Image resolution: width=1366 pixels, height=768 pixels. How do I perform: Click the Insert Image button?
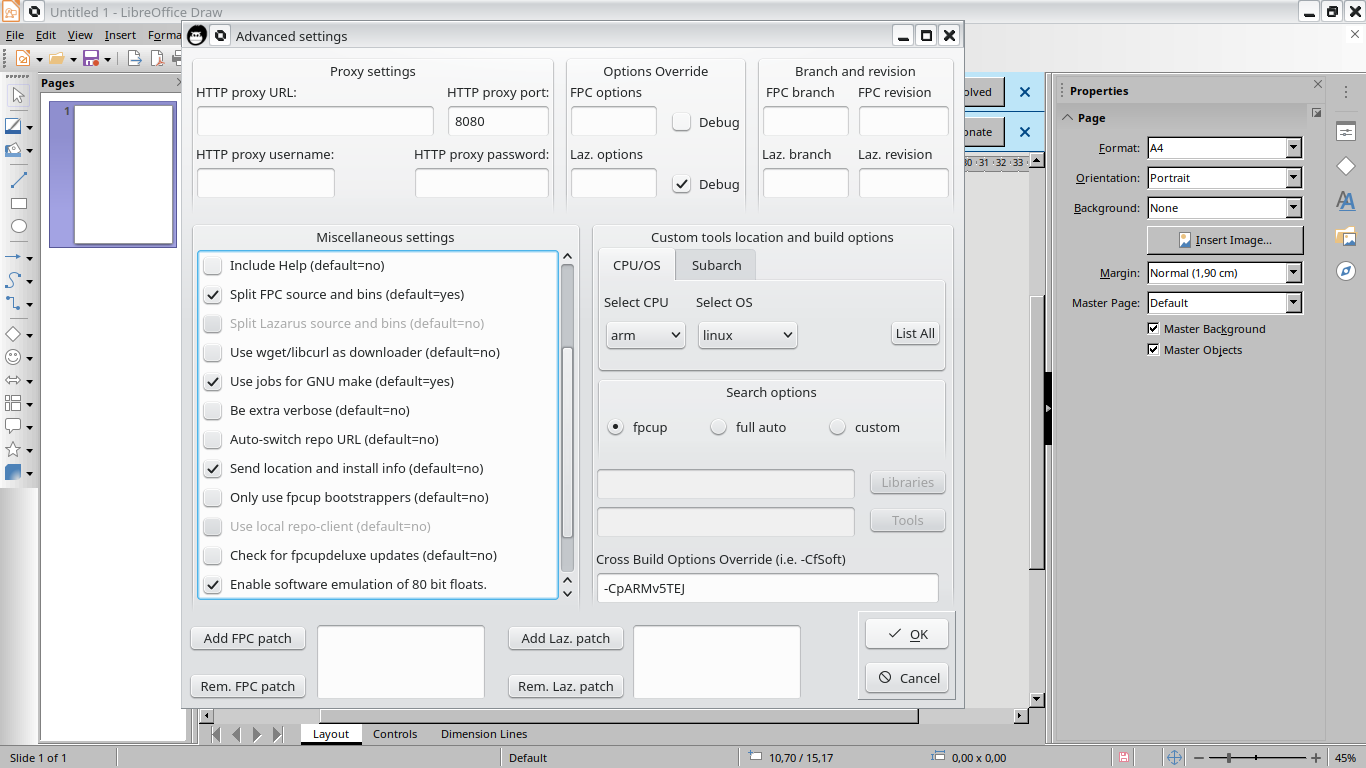pyautogui.click(x=1225, y=240)
